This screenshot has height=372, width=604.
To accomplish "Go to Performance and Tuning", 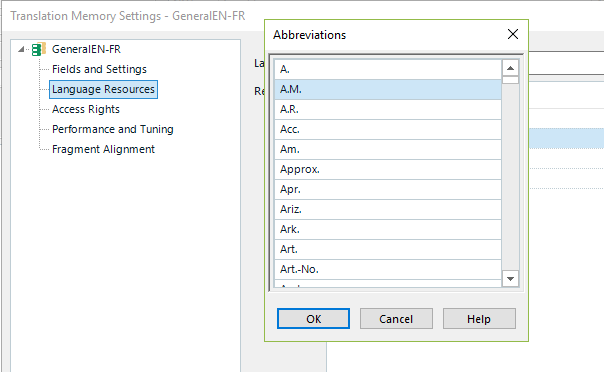I will click(x=113, y=129).
